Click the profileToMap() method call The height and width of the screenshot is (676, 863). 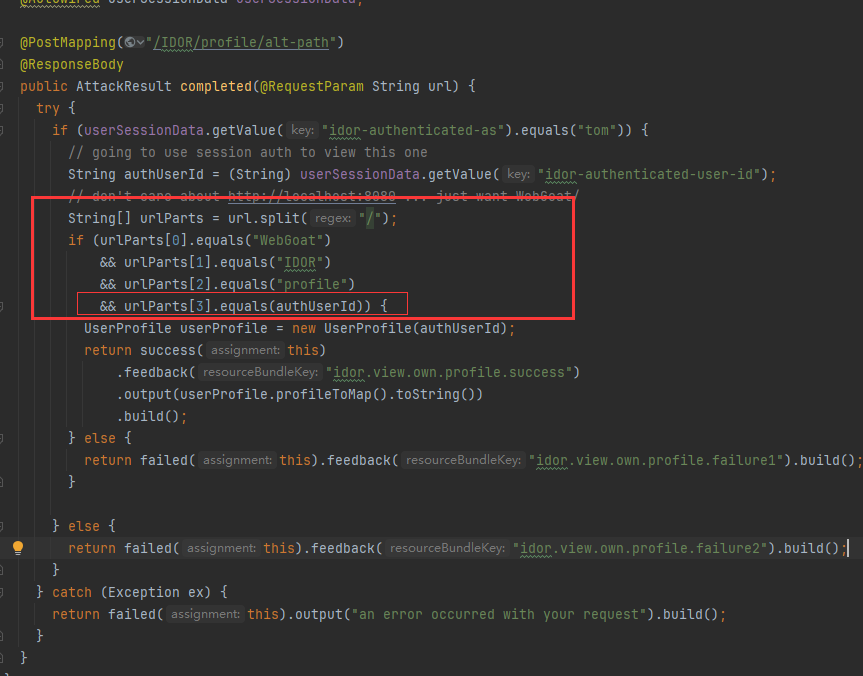click(x=332, y=395)
